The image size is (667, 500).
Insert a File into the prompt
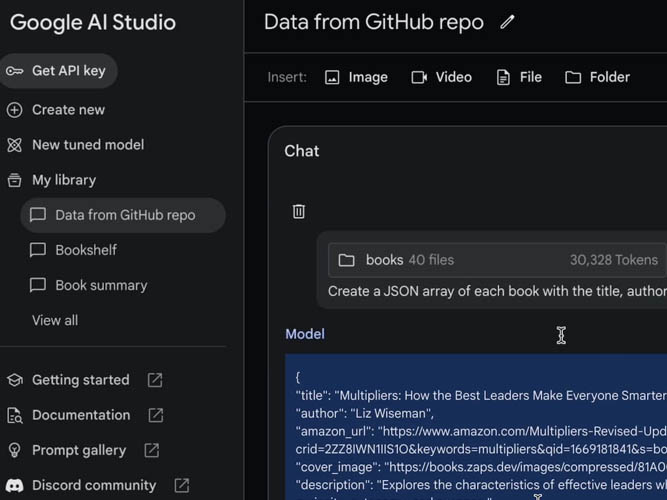pyautogui.click(x=519, y=77)
